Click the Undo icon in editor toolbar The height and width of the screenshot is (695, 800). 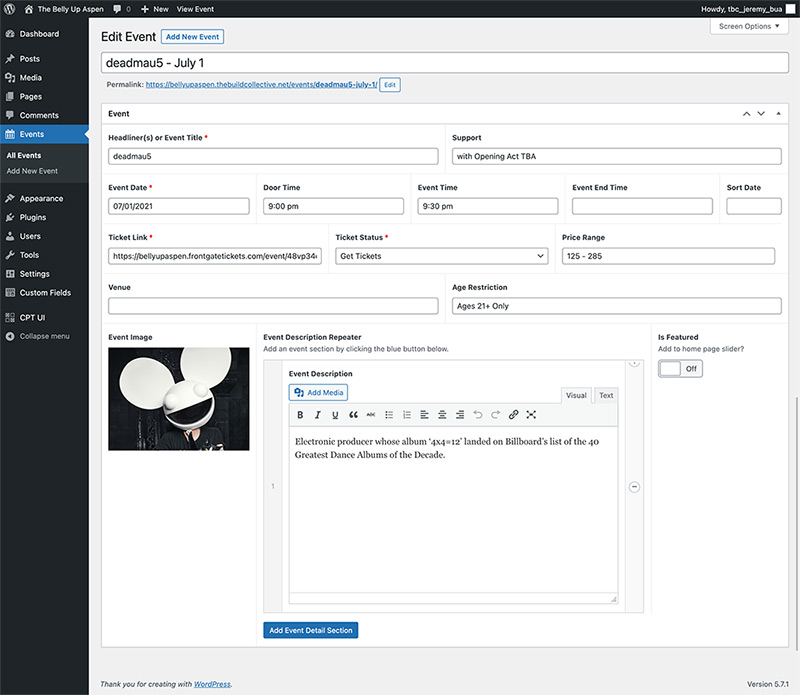(x=478, y=415)
